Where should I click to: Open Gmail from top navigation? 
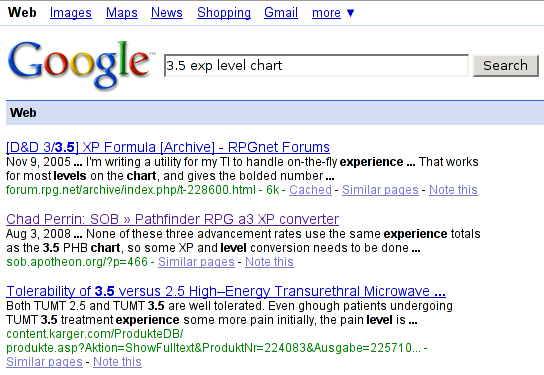(281, 12)
